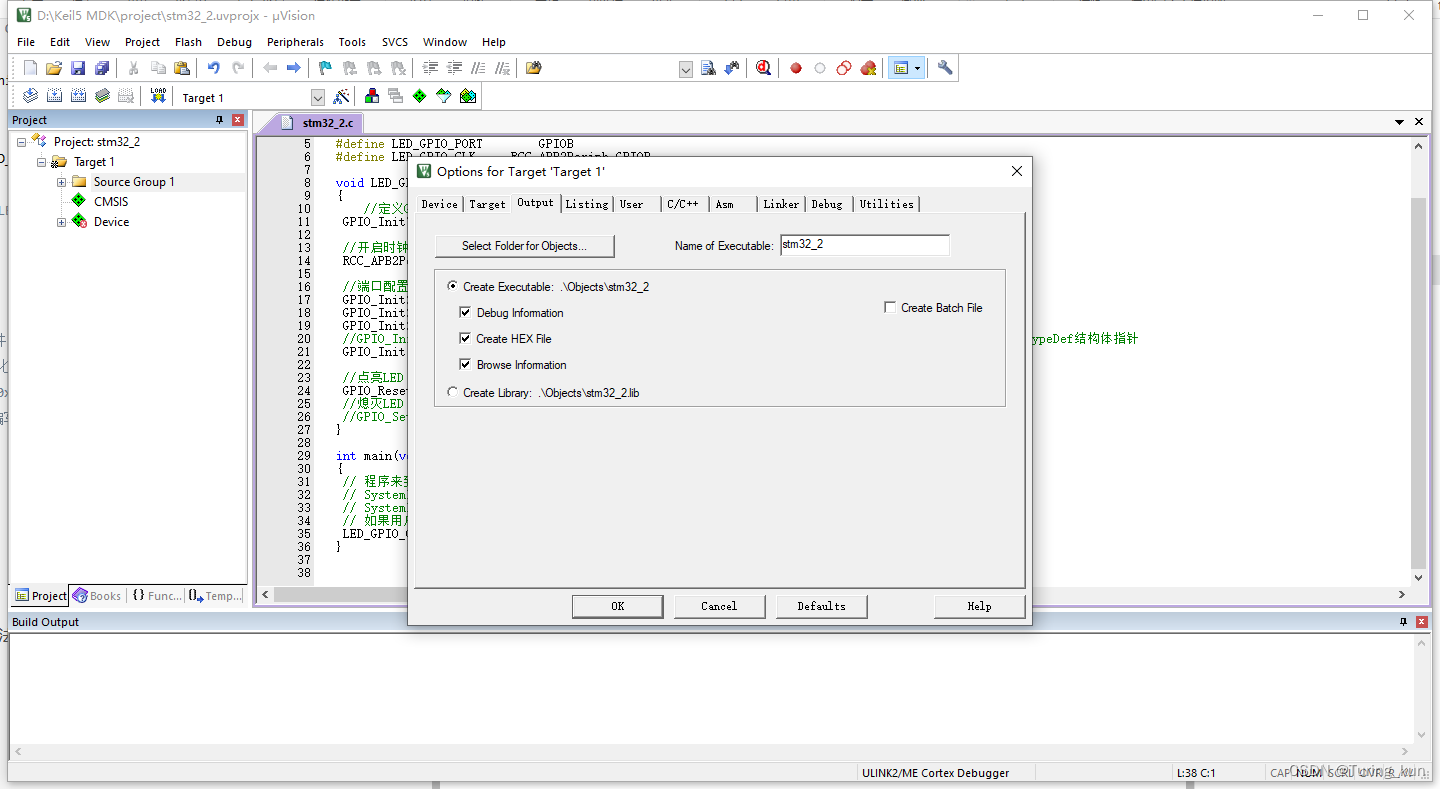This screenshot has height=789, width=1440.
Task: Pin the Build Output panel
Action: click(x=1403, y=622)
